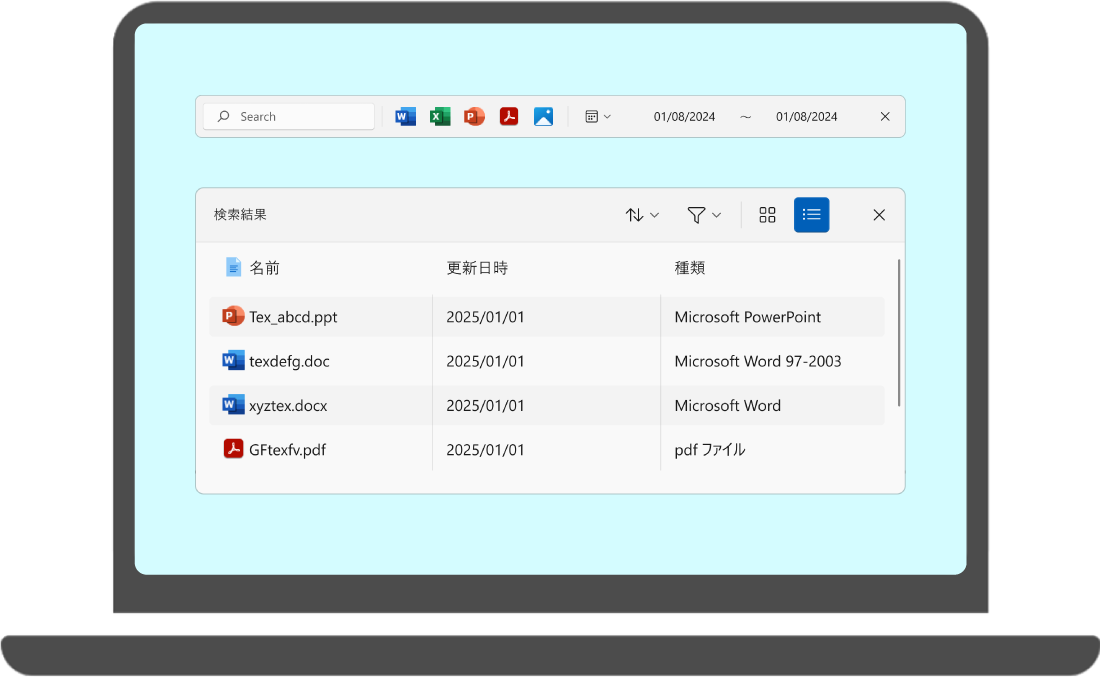Expand the sort order dropdown
The height and width of the screenshot is (677, 1100).
(642, 215)
